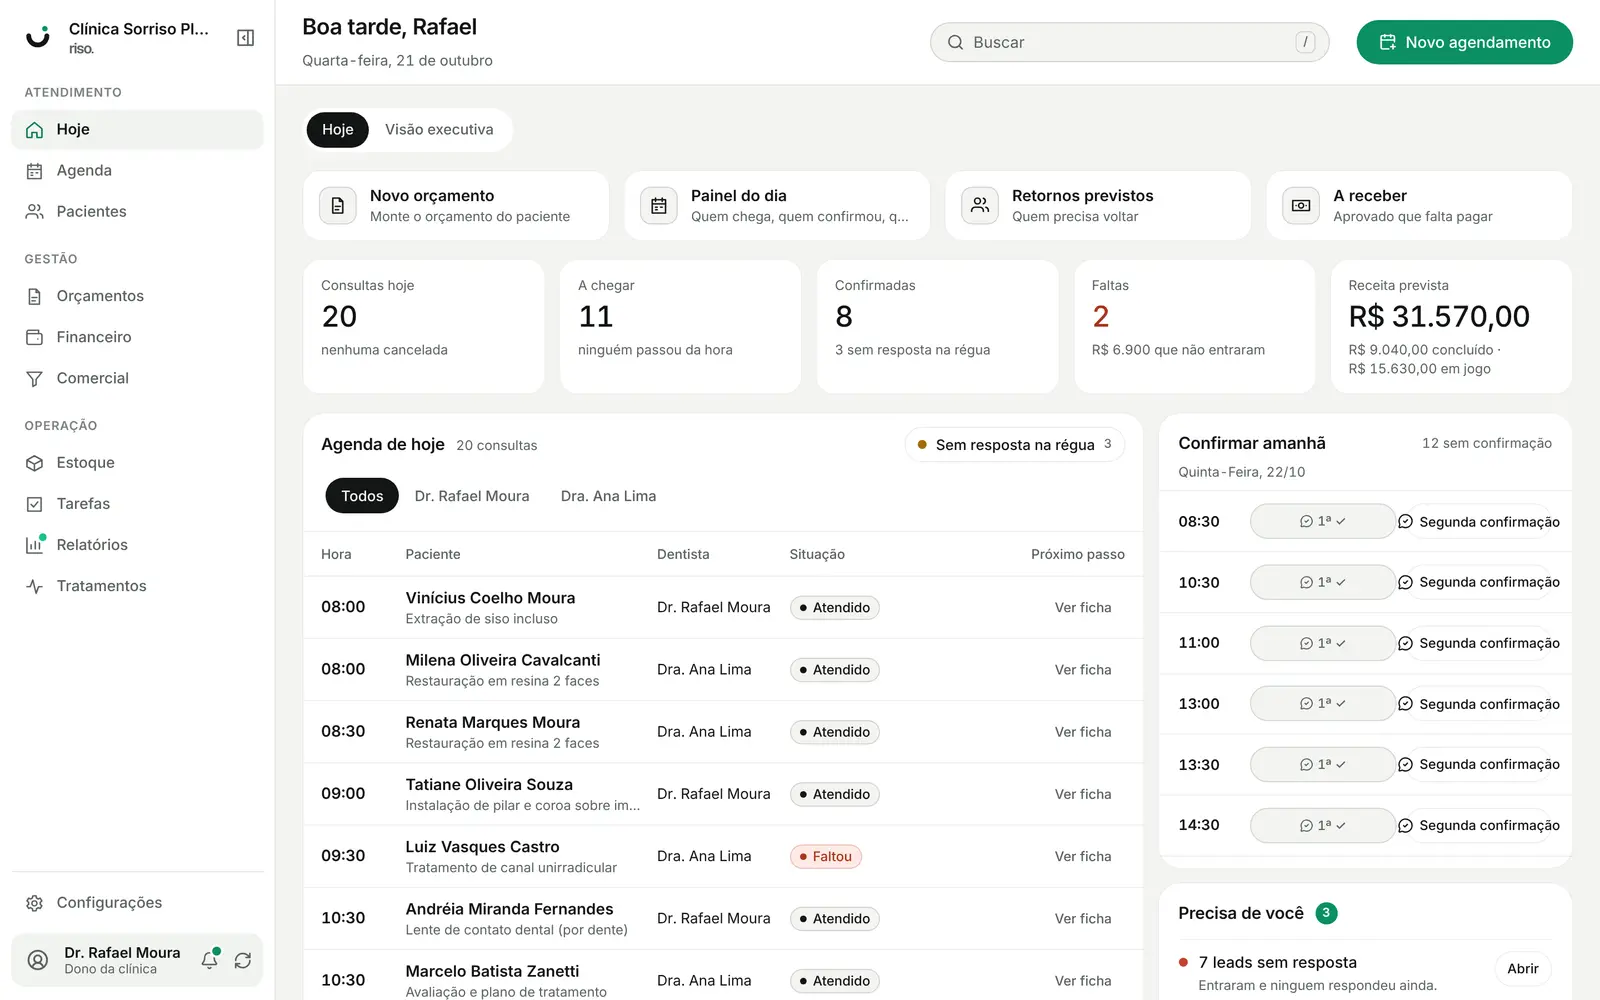
Task: Open Ver ficha for Vinícius Coelho Moura
Action: coord(1083,608)
